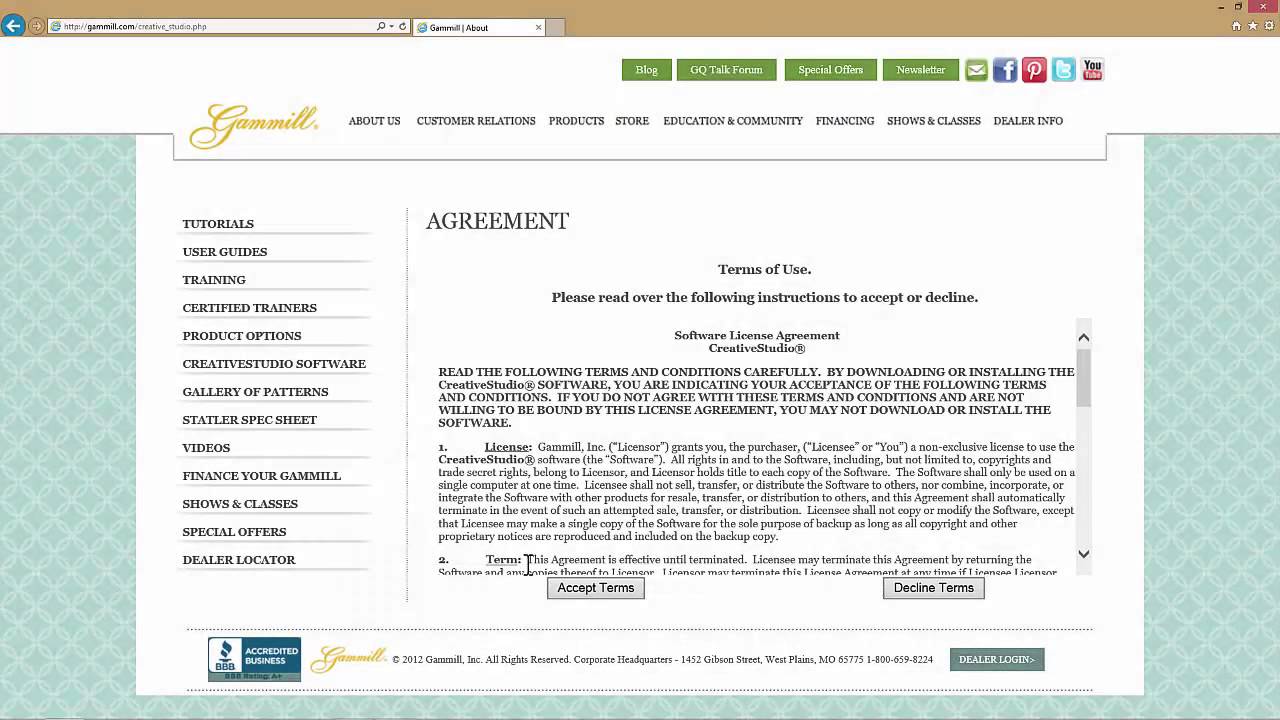The image size is (1280, 720).
Task: Open the Pinterest icon link
Action: pos(1034,70)
